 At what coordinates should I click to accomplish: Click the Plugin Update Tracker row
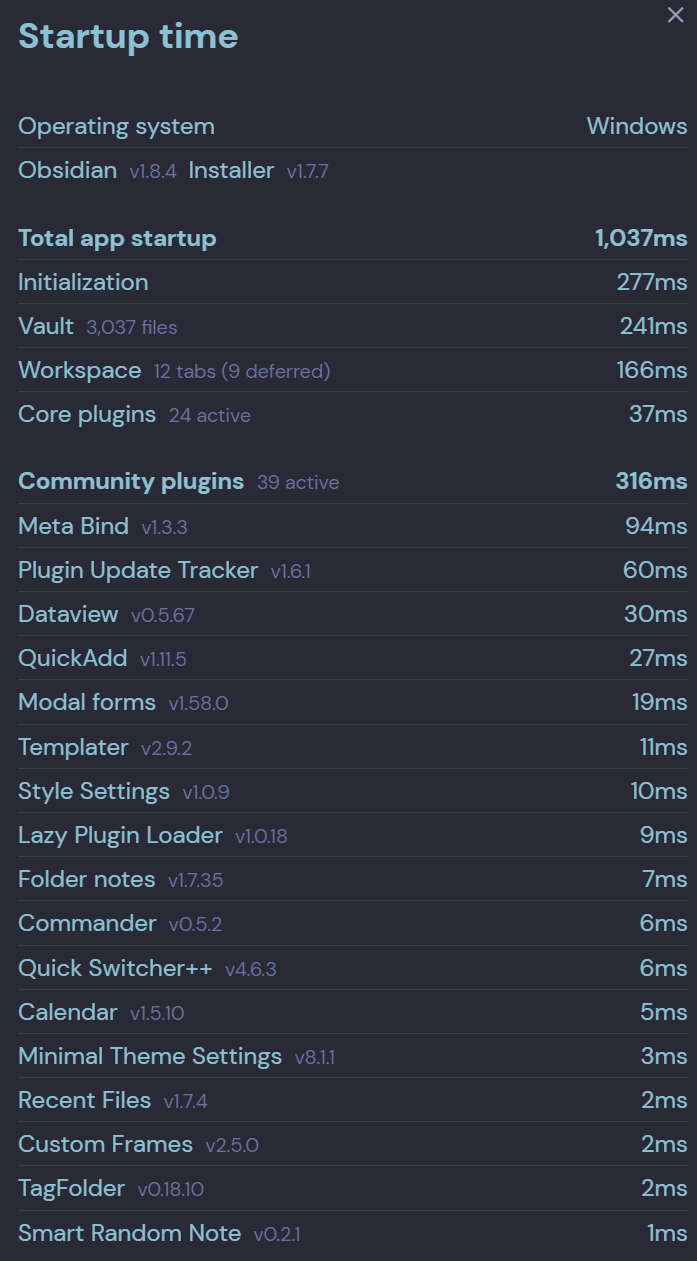(353, 570)
